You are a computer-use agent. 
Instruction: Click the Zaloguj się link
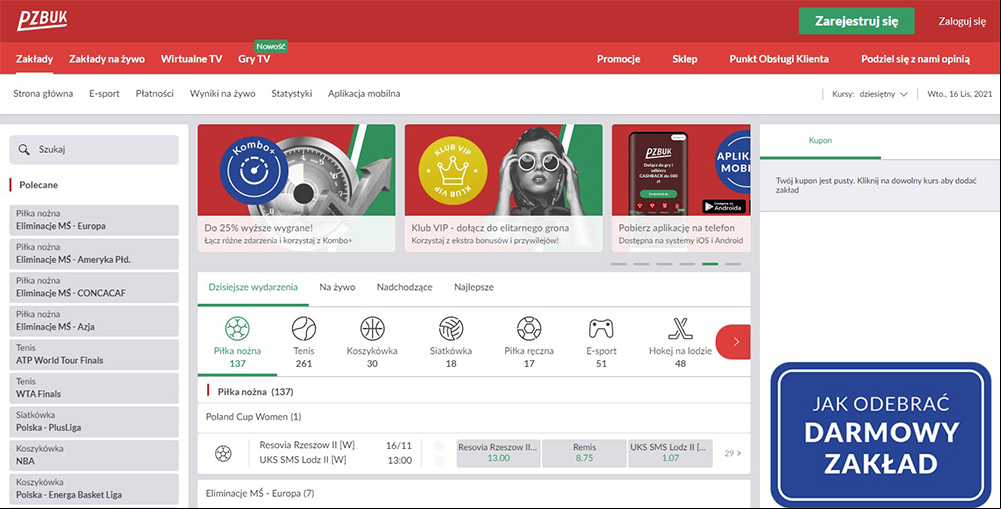pos(962,21)
